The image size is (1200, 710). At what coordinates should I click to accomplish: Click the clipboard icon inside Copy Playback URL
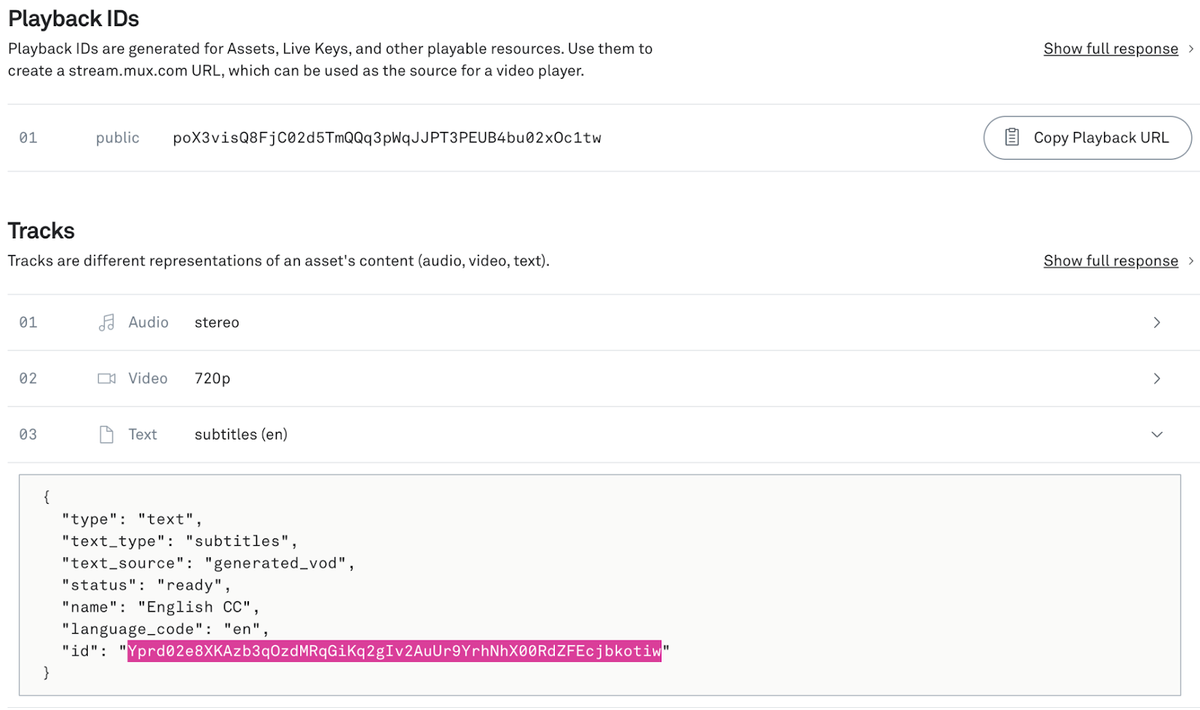pos(1013,137)
